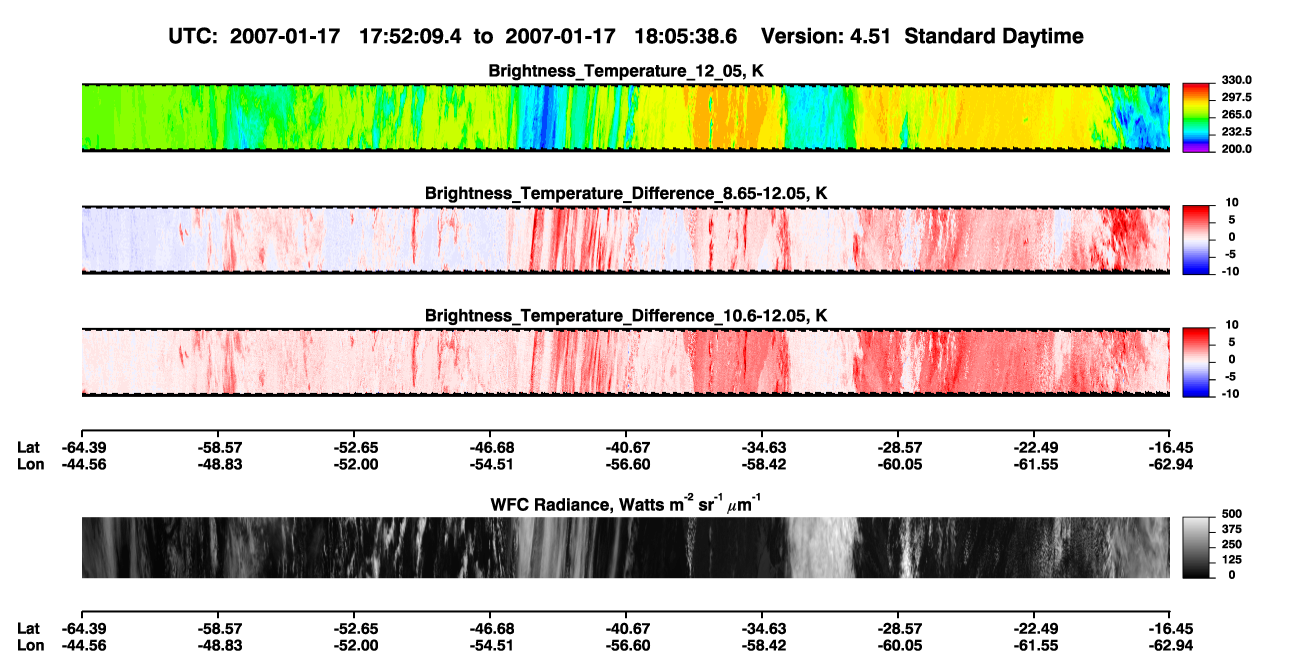Viewport: 1300px width, 667px height.
Task: Click latitude -34.63 under the WFC Radiance strip
Action: pos(762,628)
